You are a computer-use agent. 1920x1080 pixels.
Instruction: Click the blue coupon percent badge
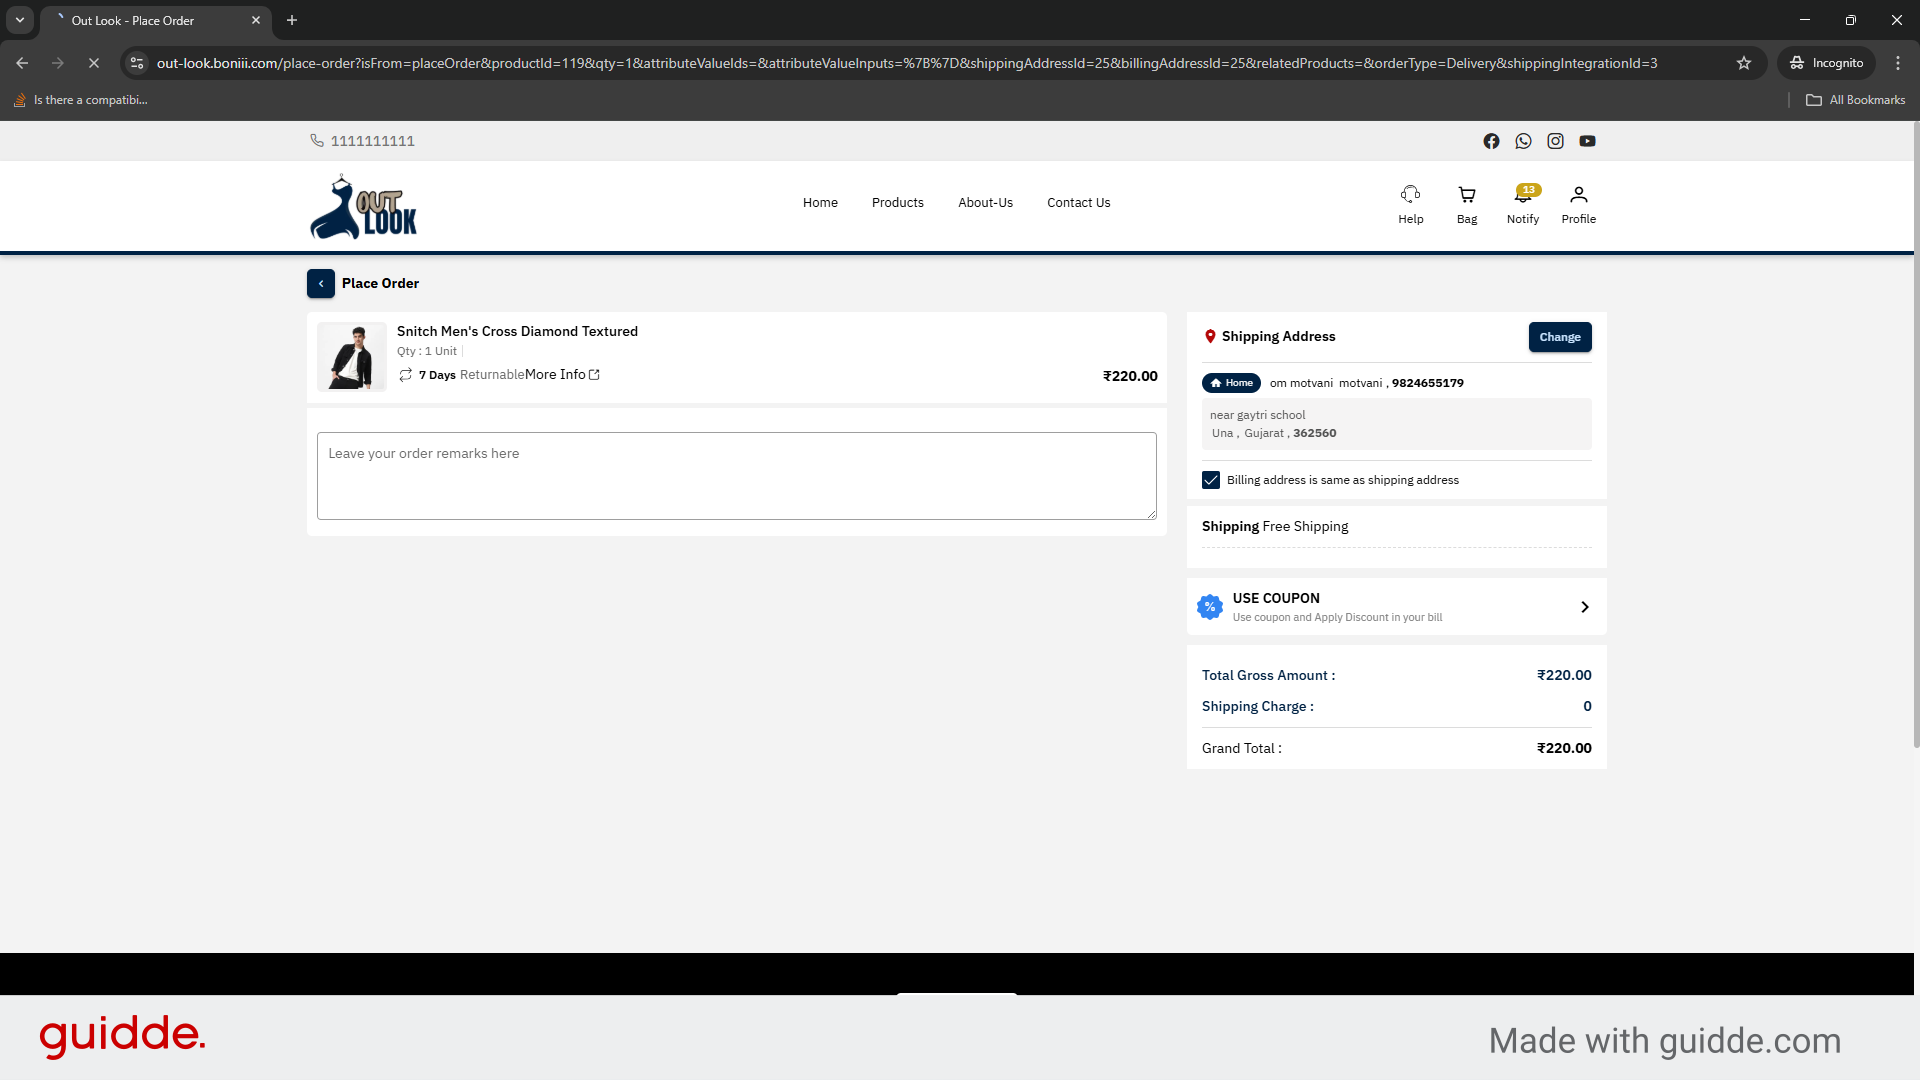pos(1210,607)
